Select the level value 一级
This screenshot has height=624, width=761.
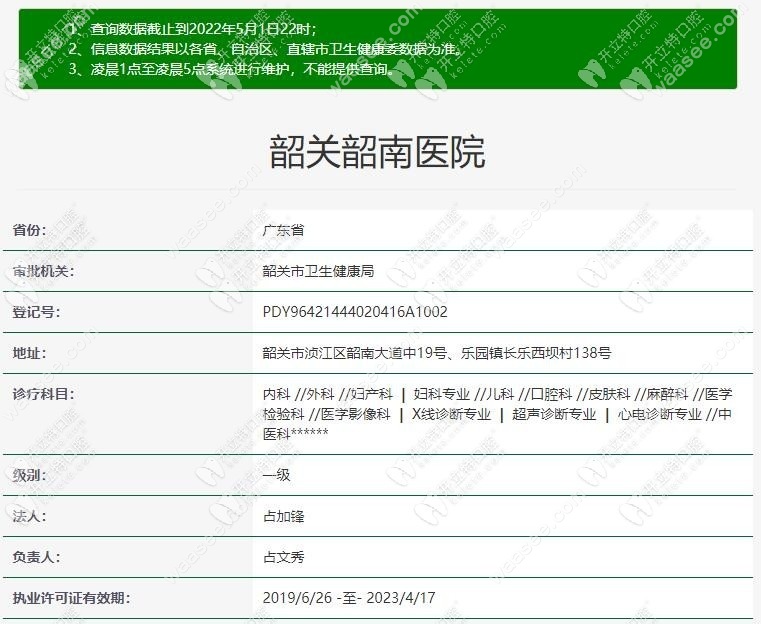pos(277,475)
